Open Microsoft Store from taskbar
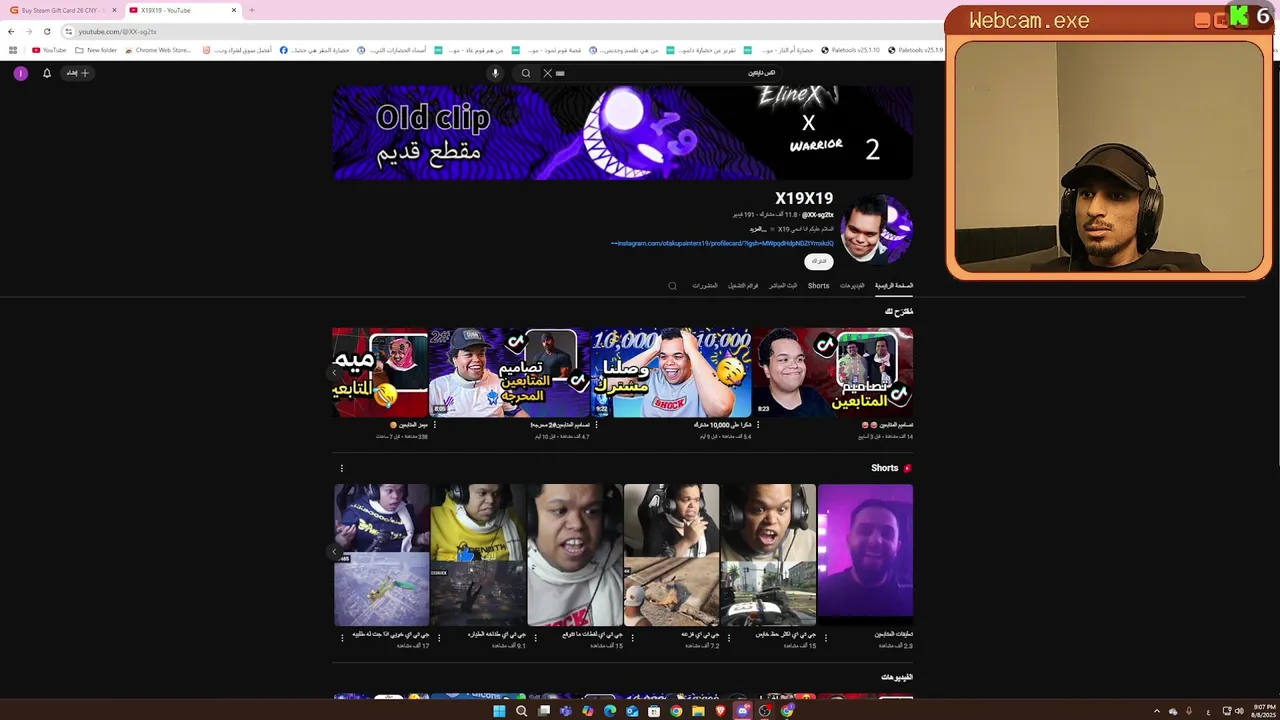This screenshot has height=720, width=1280. (x=654, y=711)
